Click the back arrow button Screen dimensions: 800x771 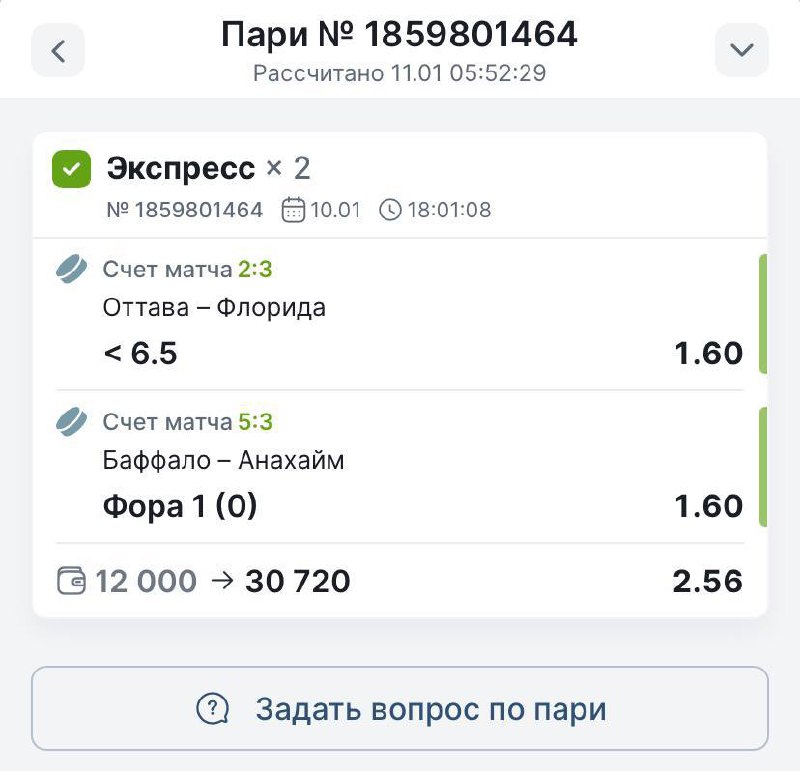click(58, 50)
